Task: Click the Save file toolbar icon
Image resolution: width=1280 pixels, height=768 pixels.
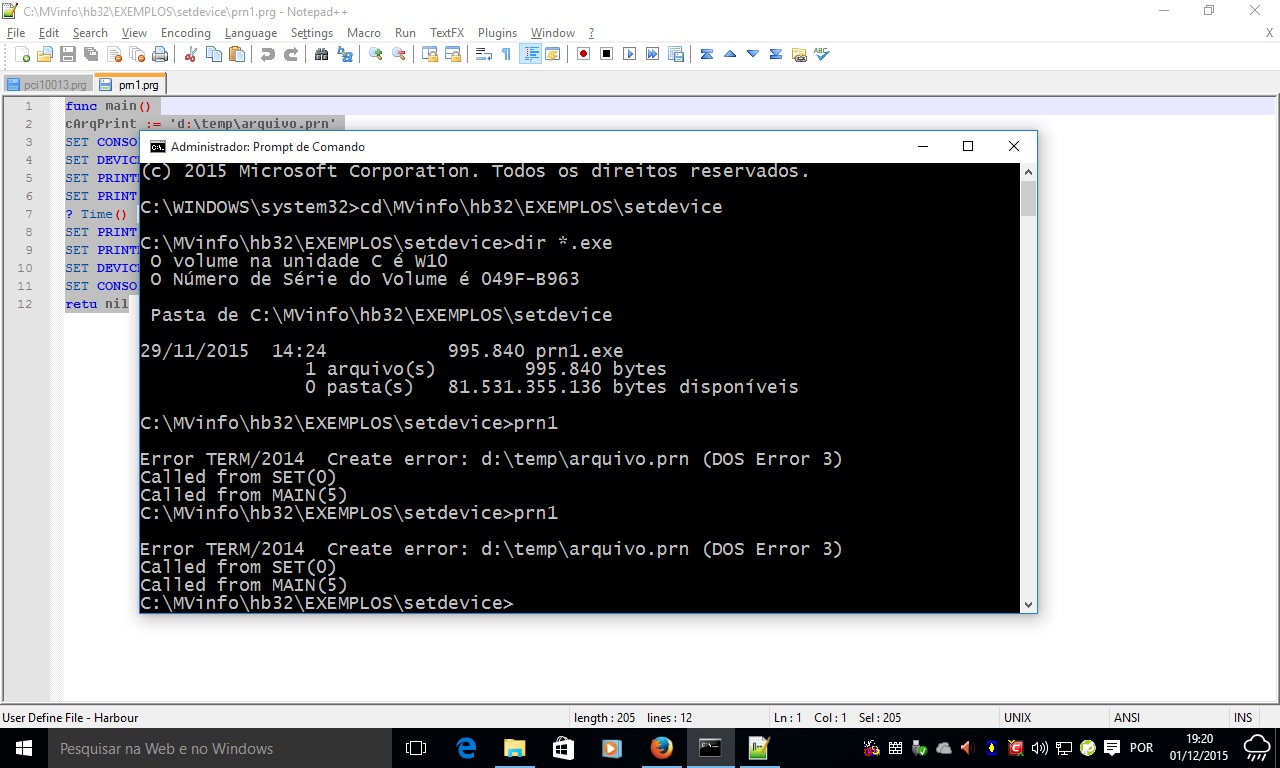Action: click(68, 54)
